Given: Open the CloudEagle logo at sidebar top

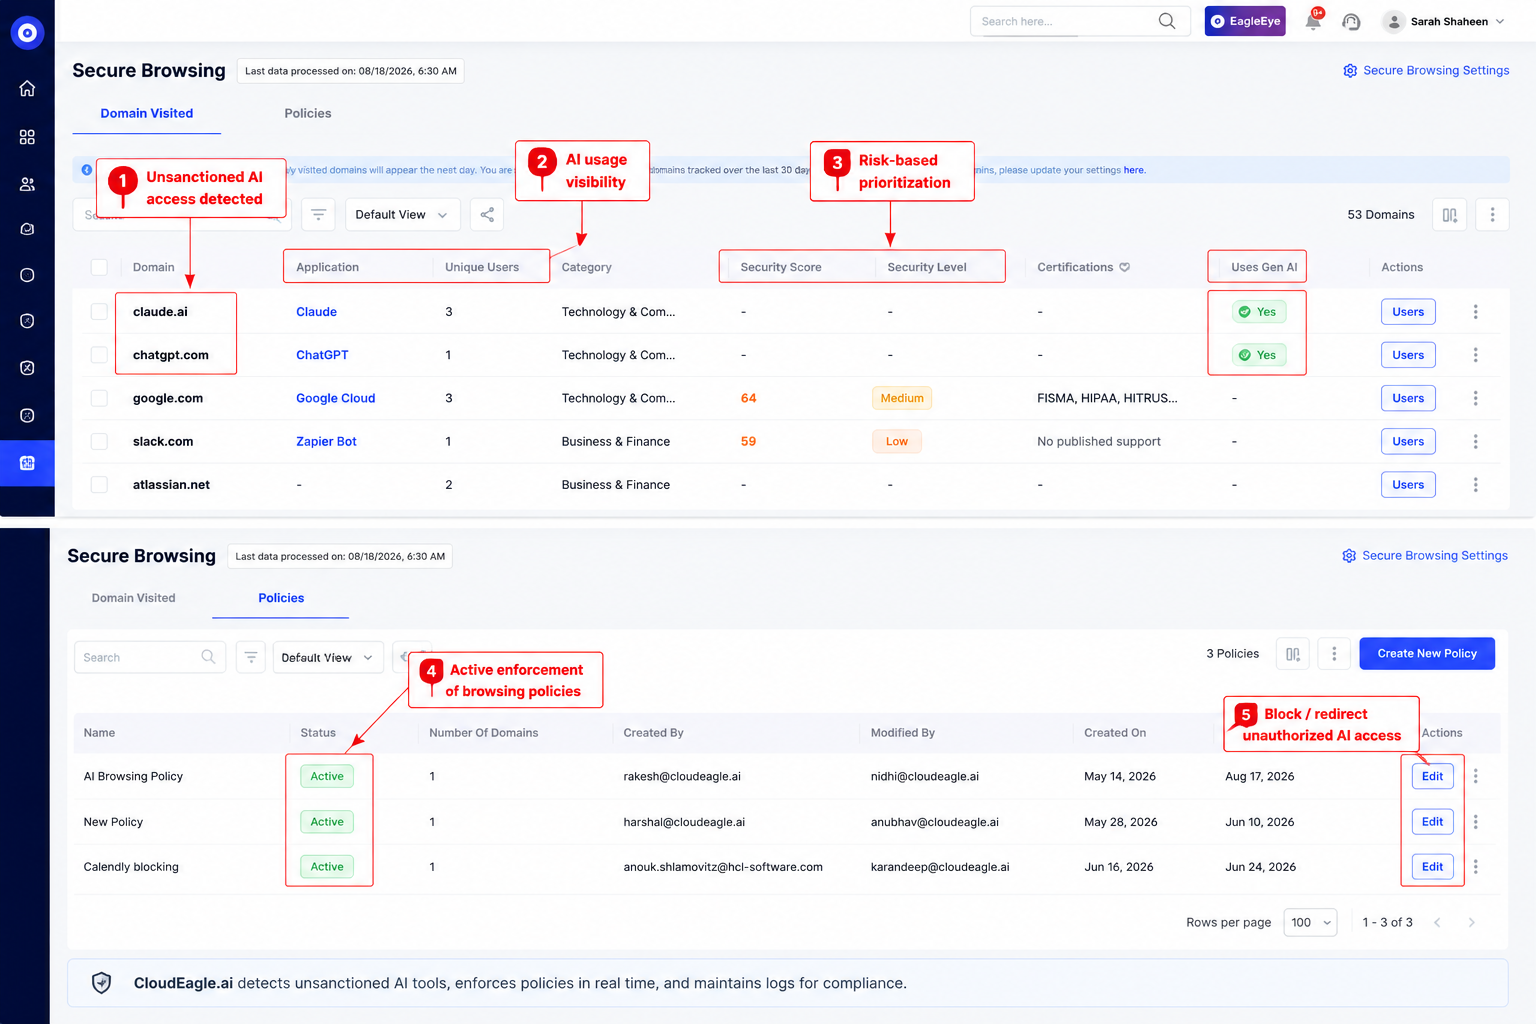Looking at the screenshot, I should click(27, 33).
